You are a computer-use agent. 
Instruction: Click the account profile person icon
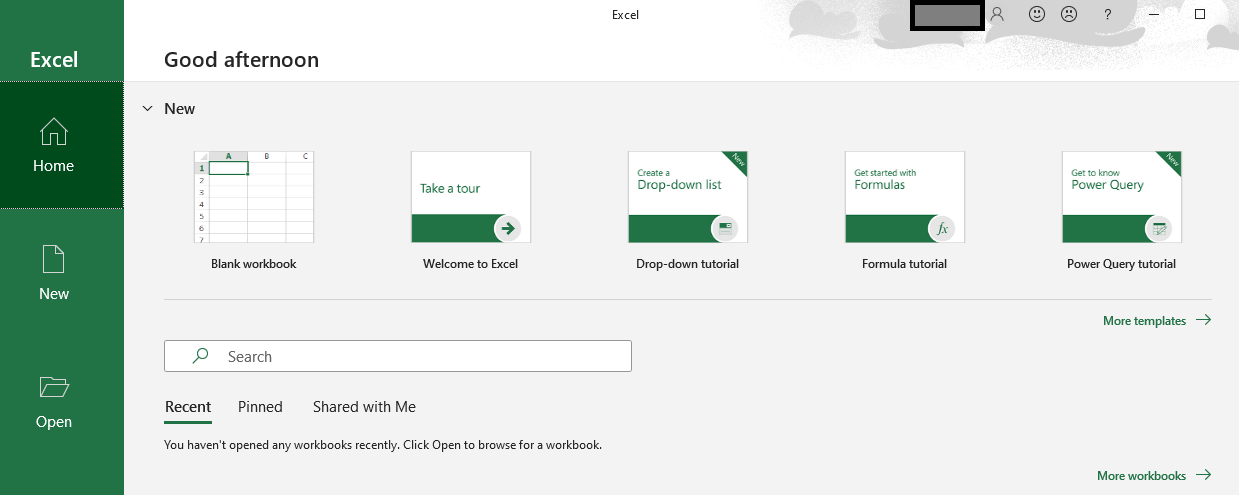click(x=997, y=15)
